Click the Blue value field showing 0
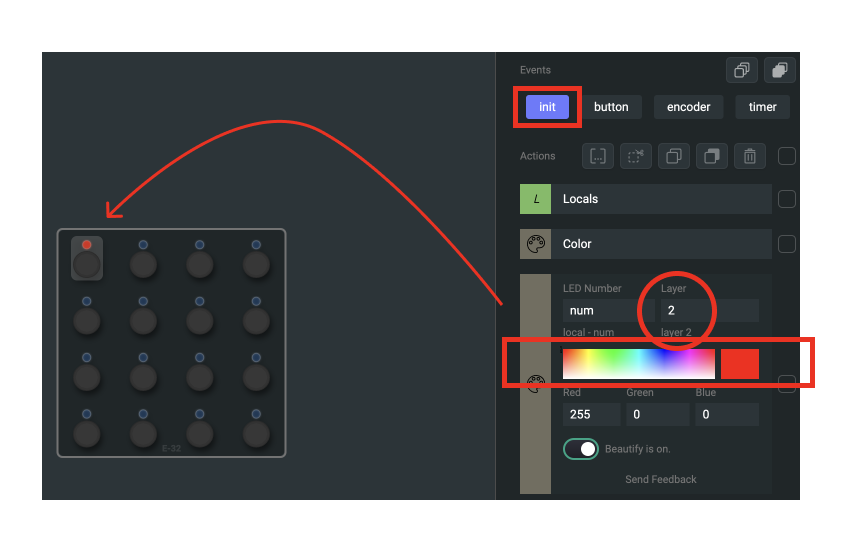This screenshot has width=842, height=552. pos(727,415)
